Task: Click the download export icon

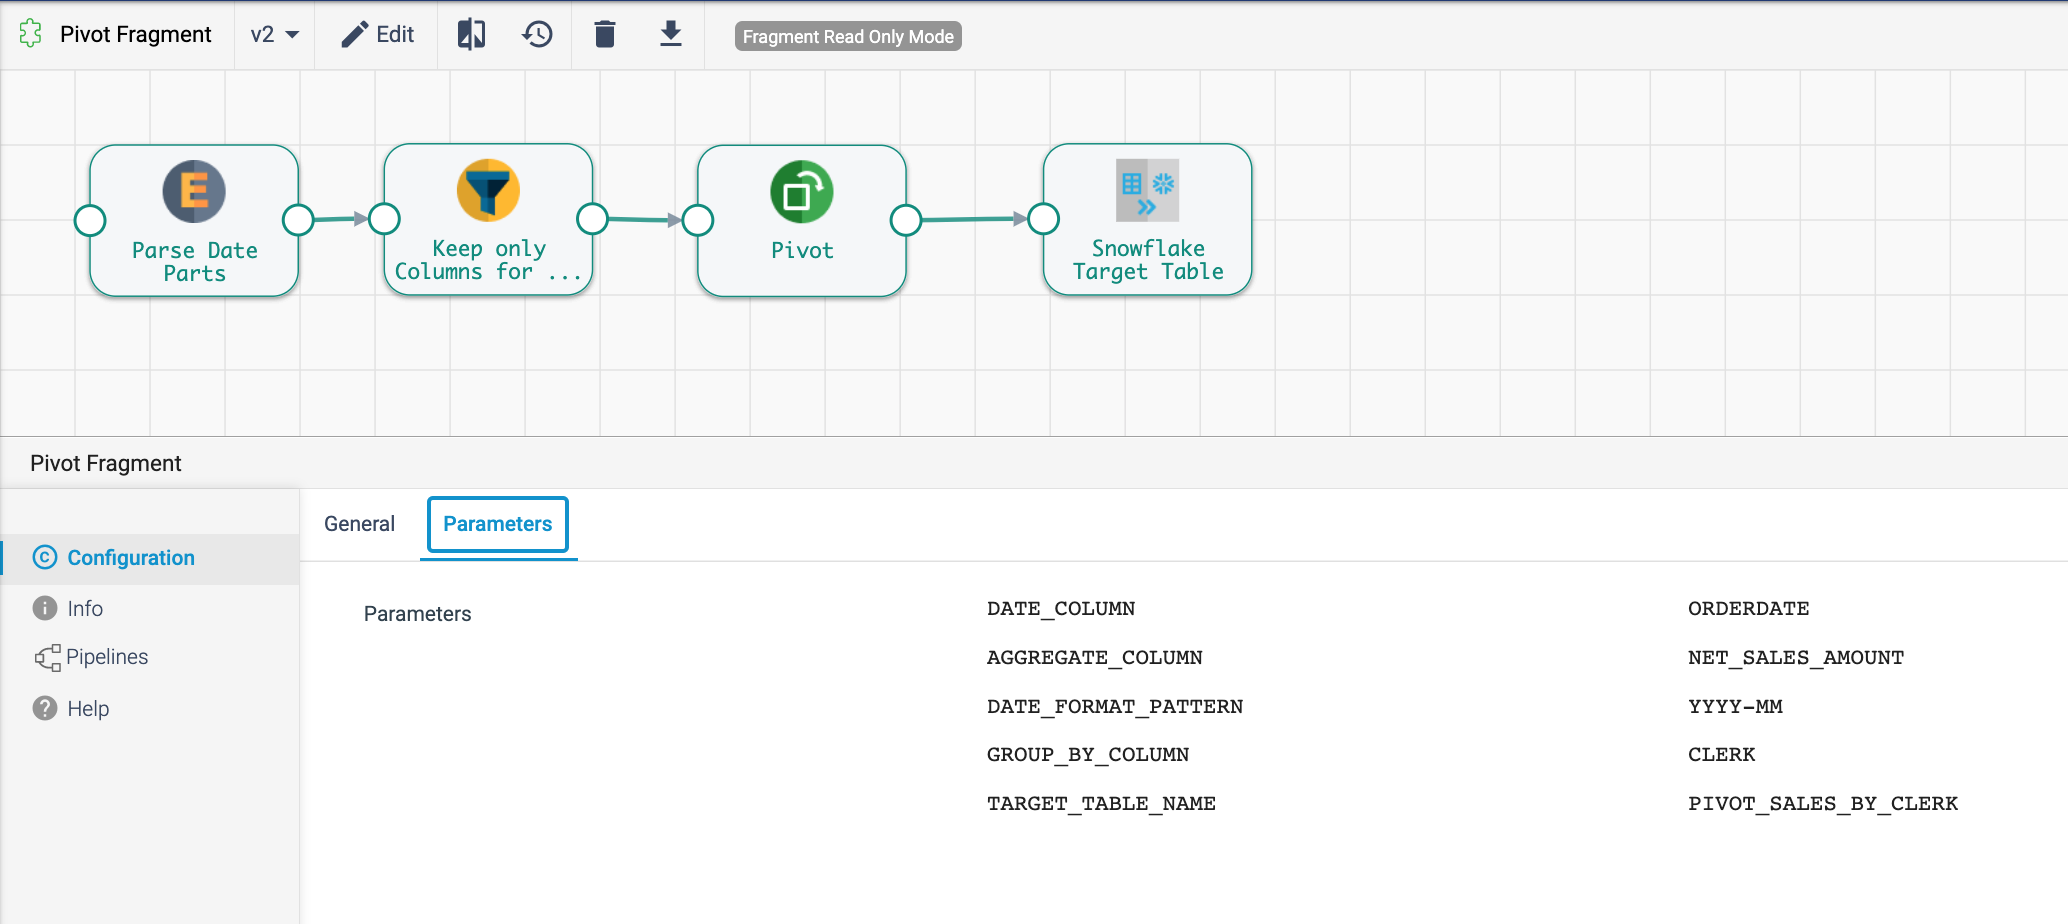Action: 671,35
